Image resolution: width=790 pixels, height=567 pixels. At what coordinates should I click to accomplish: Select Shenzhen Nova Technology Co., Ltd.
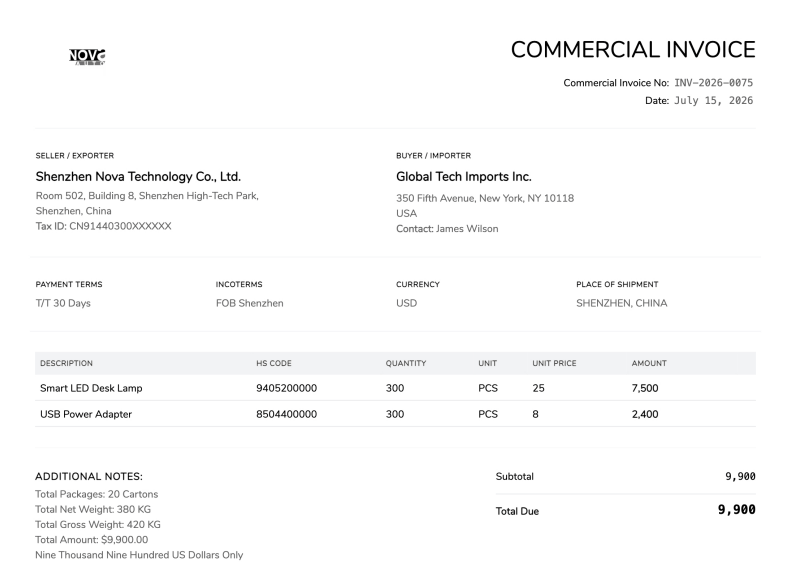(138, 176)
